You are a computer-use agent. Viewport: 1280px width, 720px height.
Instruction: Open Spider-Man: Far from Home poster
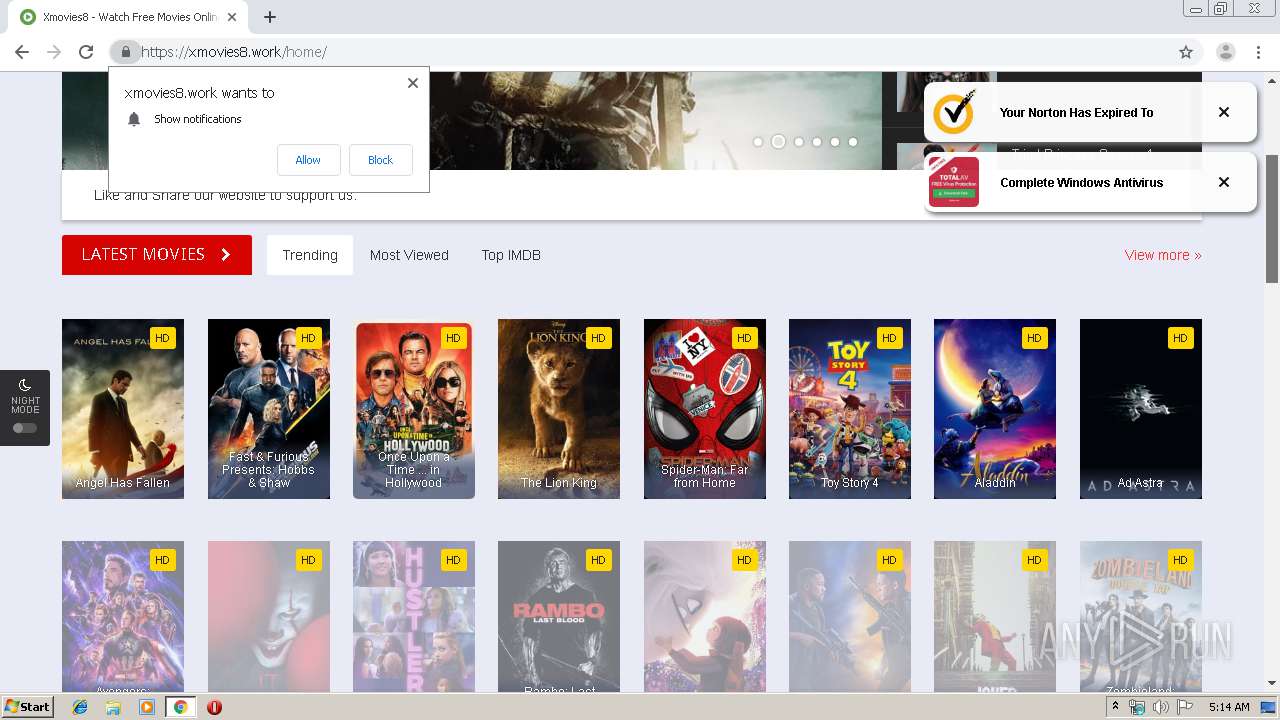(705, 409)
